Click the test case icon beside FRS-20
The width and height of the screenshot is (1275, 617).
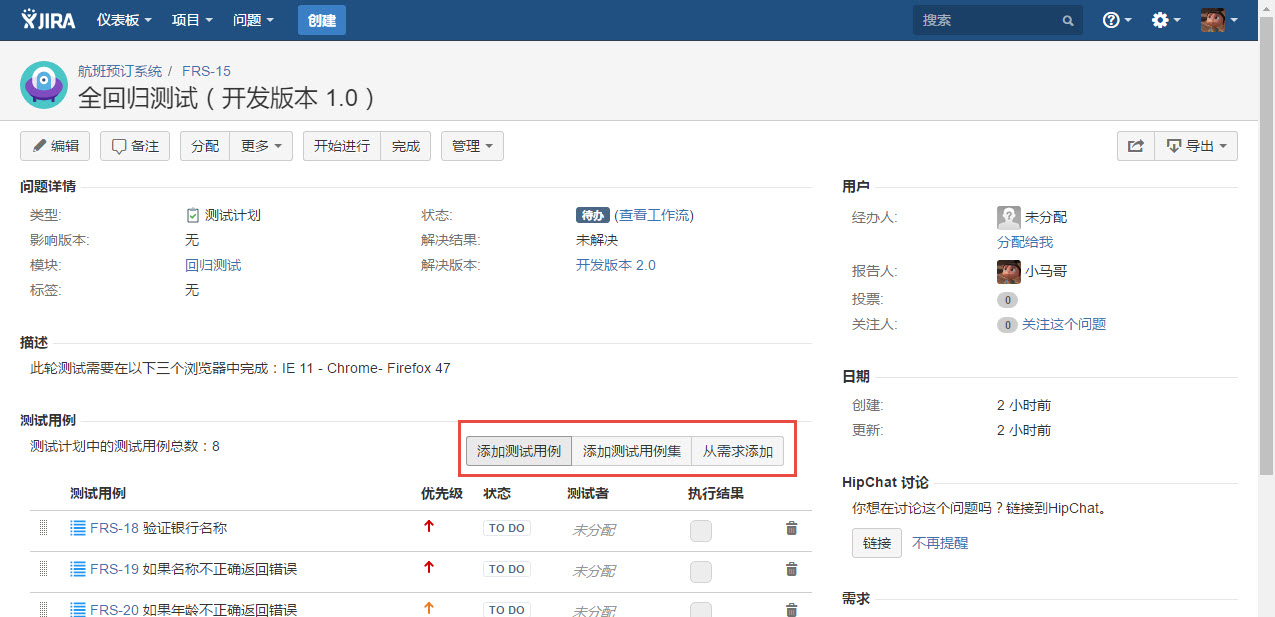click(x=78, y=609)
